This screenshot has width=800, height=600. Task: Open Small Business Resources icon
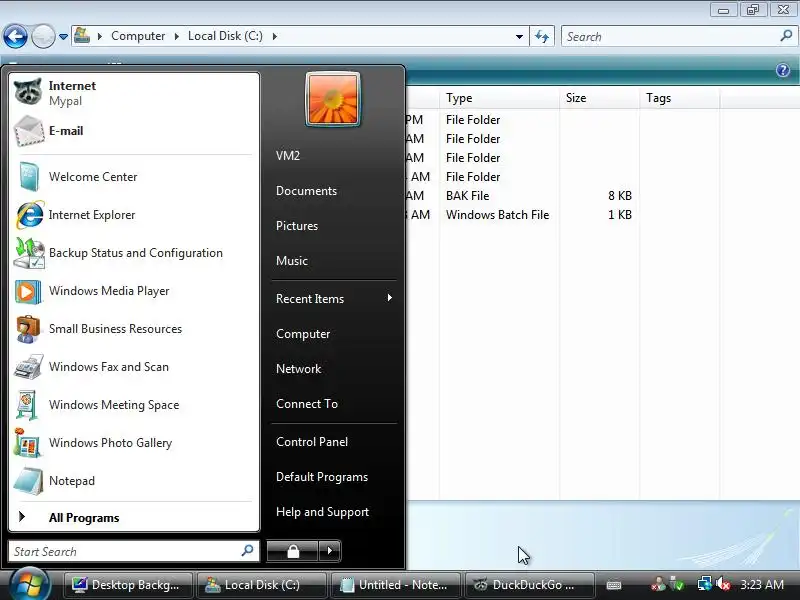(28, 329)
